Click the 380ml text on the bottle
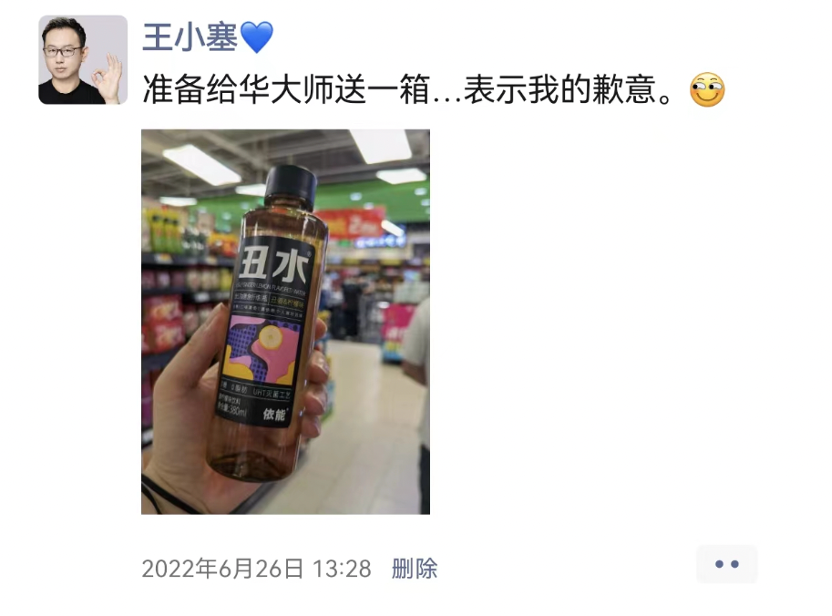 [237, 411]
